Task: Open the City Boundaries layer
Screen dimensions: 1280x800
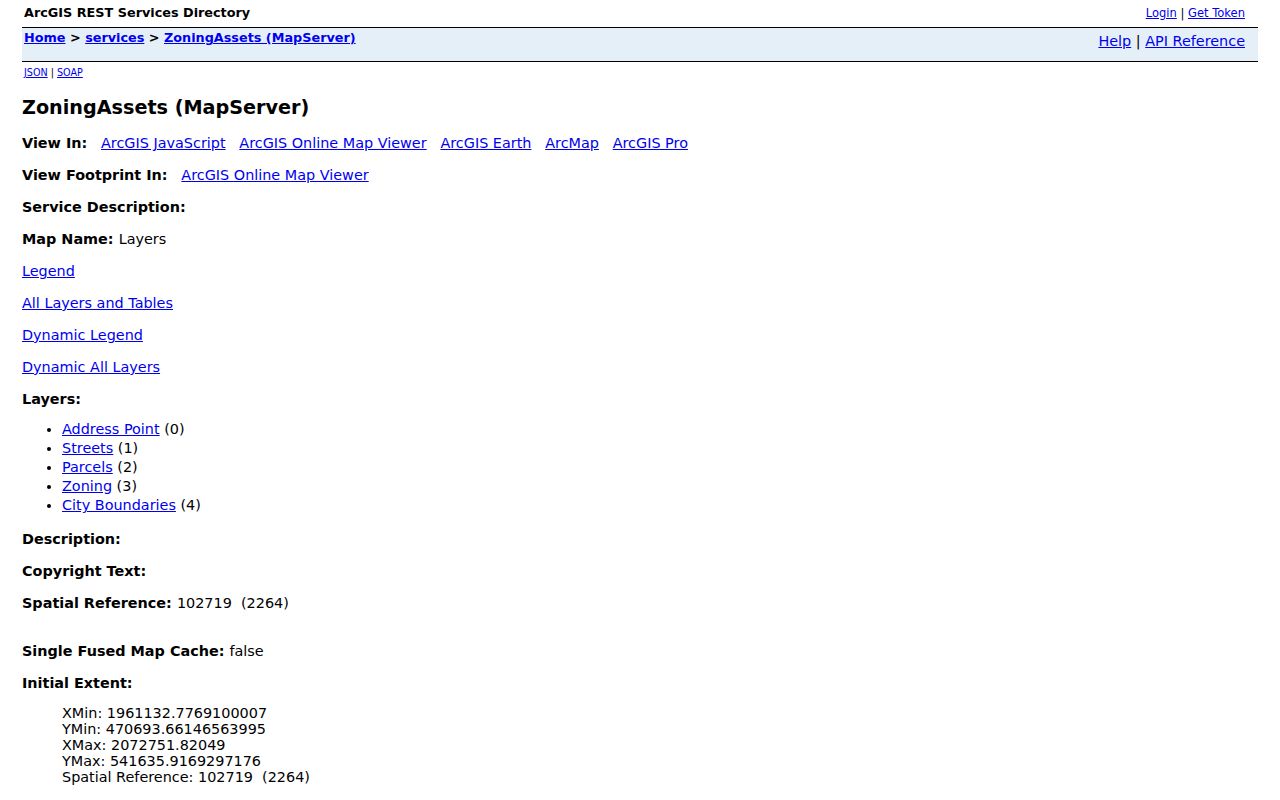Action: tap(119, 505)
